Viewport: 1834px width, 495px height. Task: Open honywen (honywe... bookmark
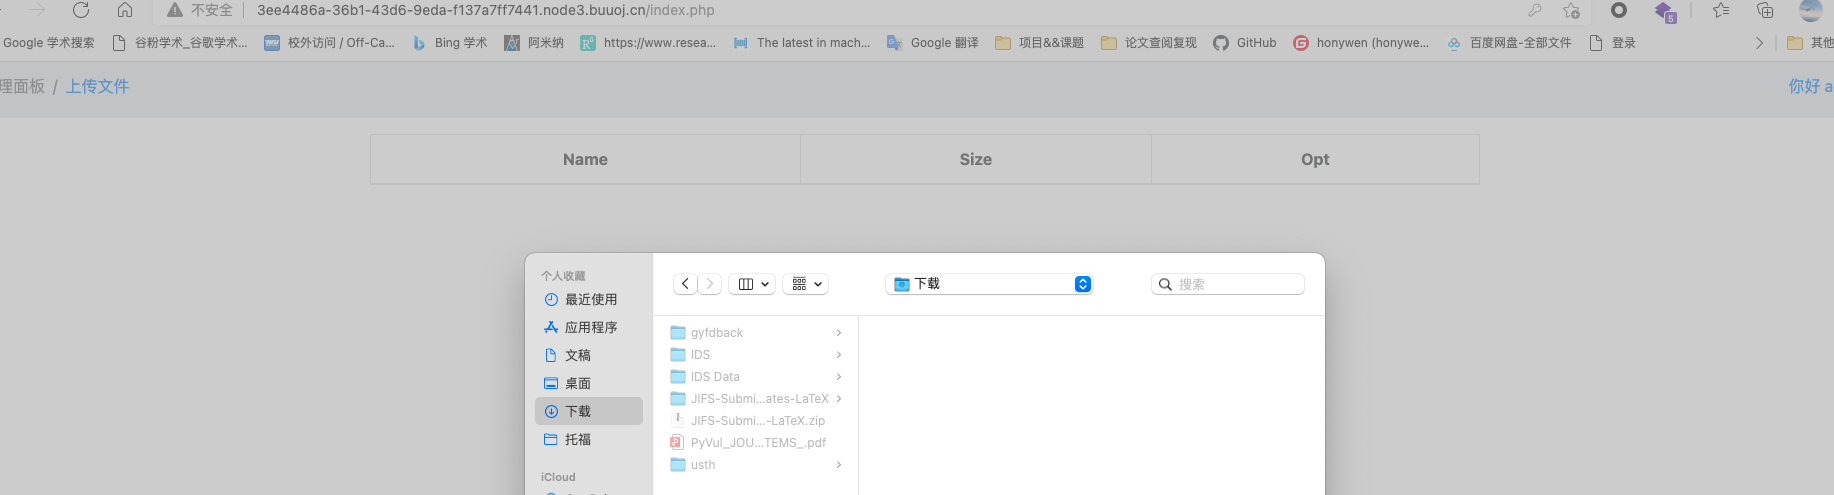pos(1361,43)
